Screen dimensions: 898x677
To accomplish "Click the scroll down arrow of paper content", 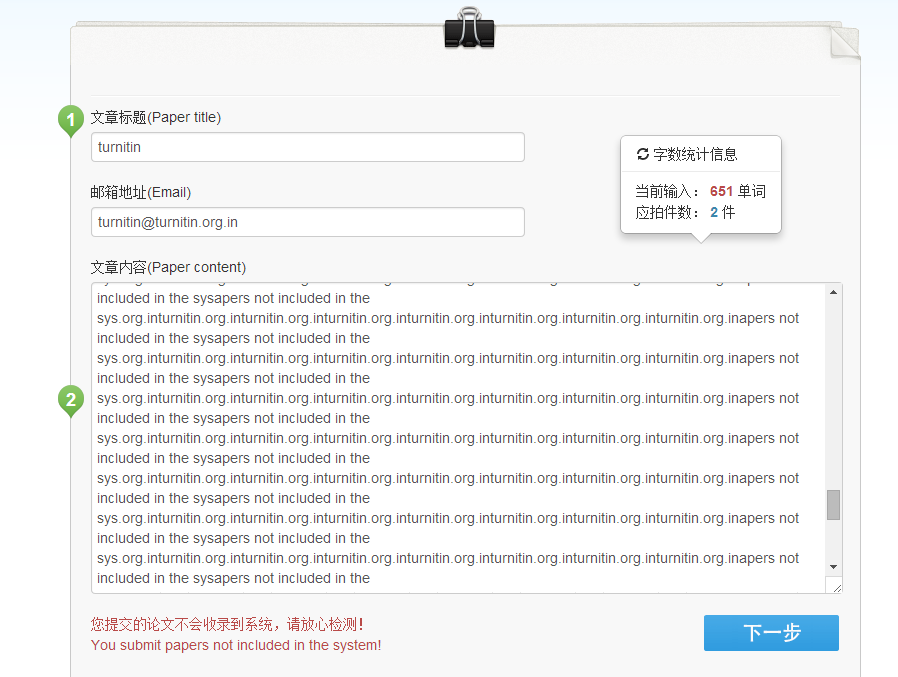I will point(833,567).
